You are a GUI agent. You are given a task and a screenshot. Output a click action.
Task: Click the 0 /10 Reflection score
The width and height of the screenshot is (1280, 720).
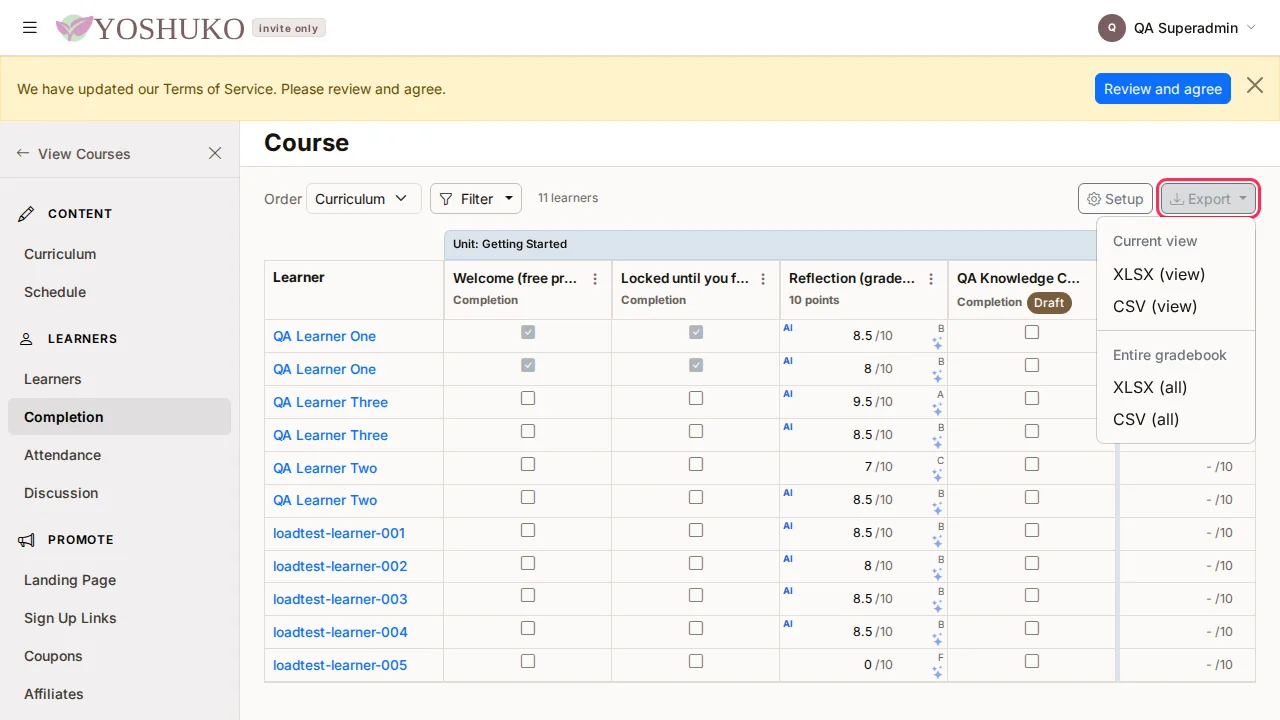coord(878,665)
